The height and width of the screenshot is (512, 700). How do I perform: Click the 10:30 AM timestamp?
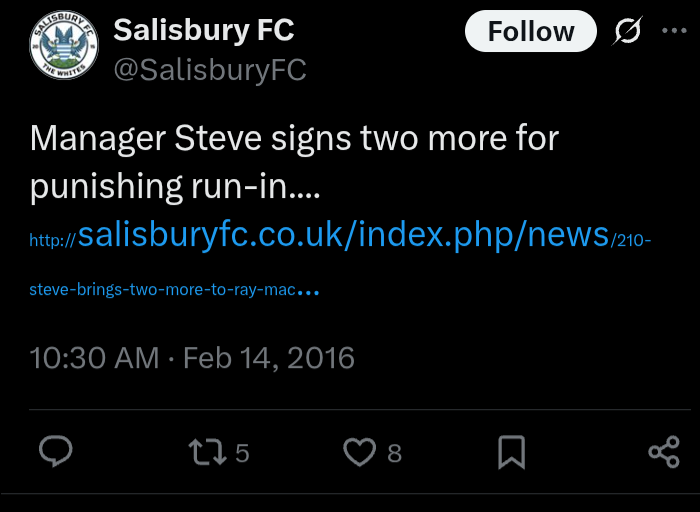click(x=94, y=358)
